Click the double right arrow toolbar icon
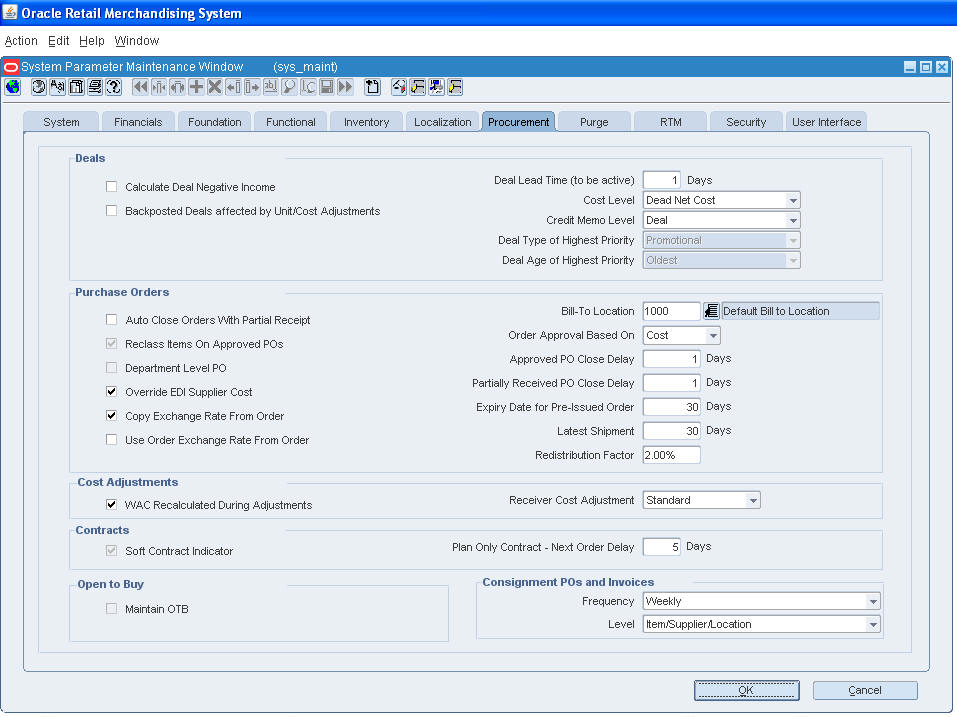The height and width of the screenshot is (717, 957). point(345,87)
